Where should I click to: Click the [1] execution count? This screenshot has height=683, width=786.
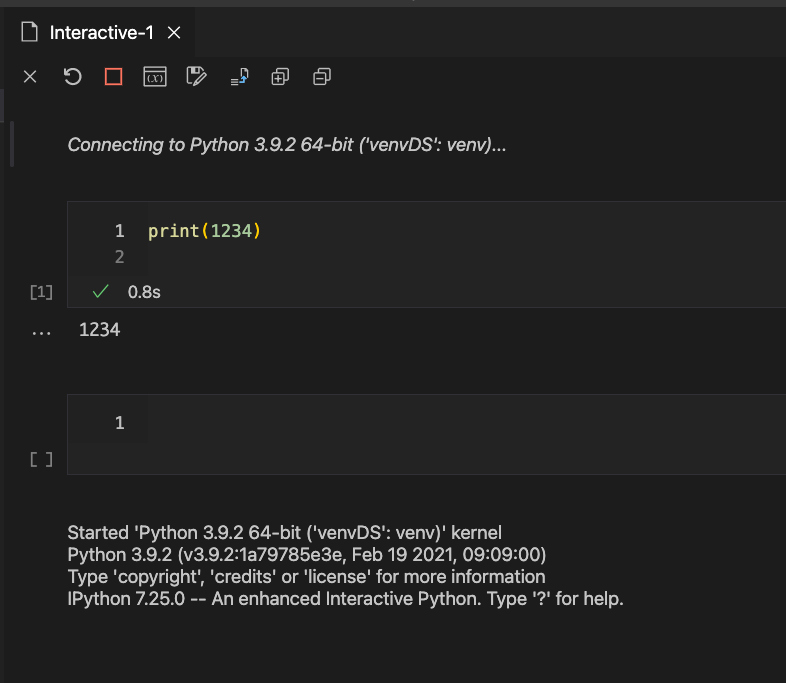point(41,292)
